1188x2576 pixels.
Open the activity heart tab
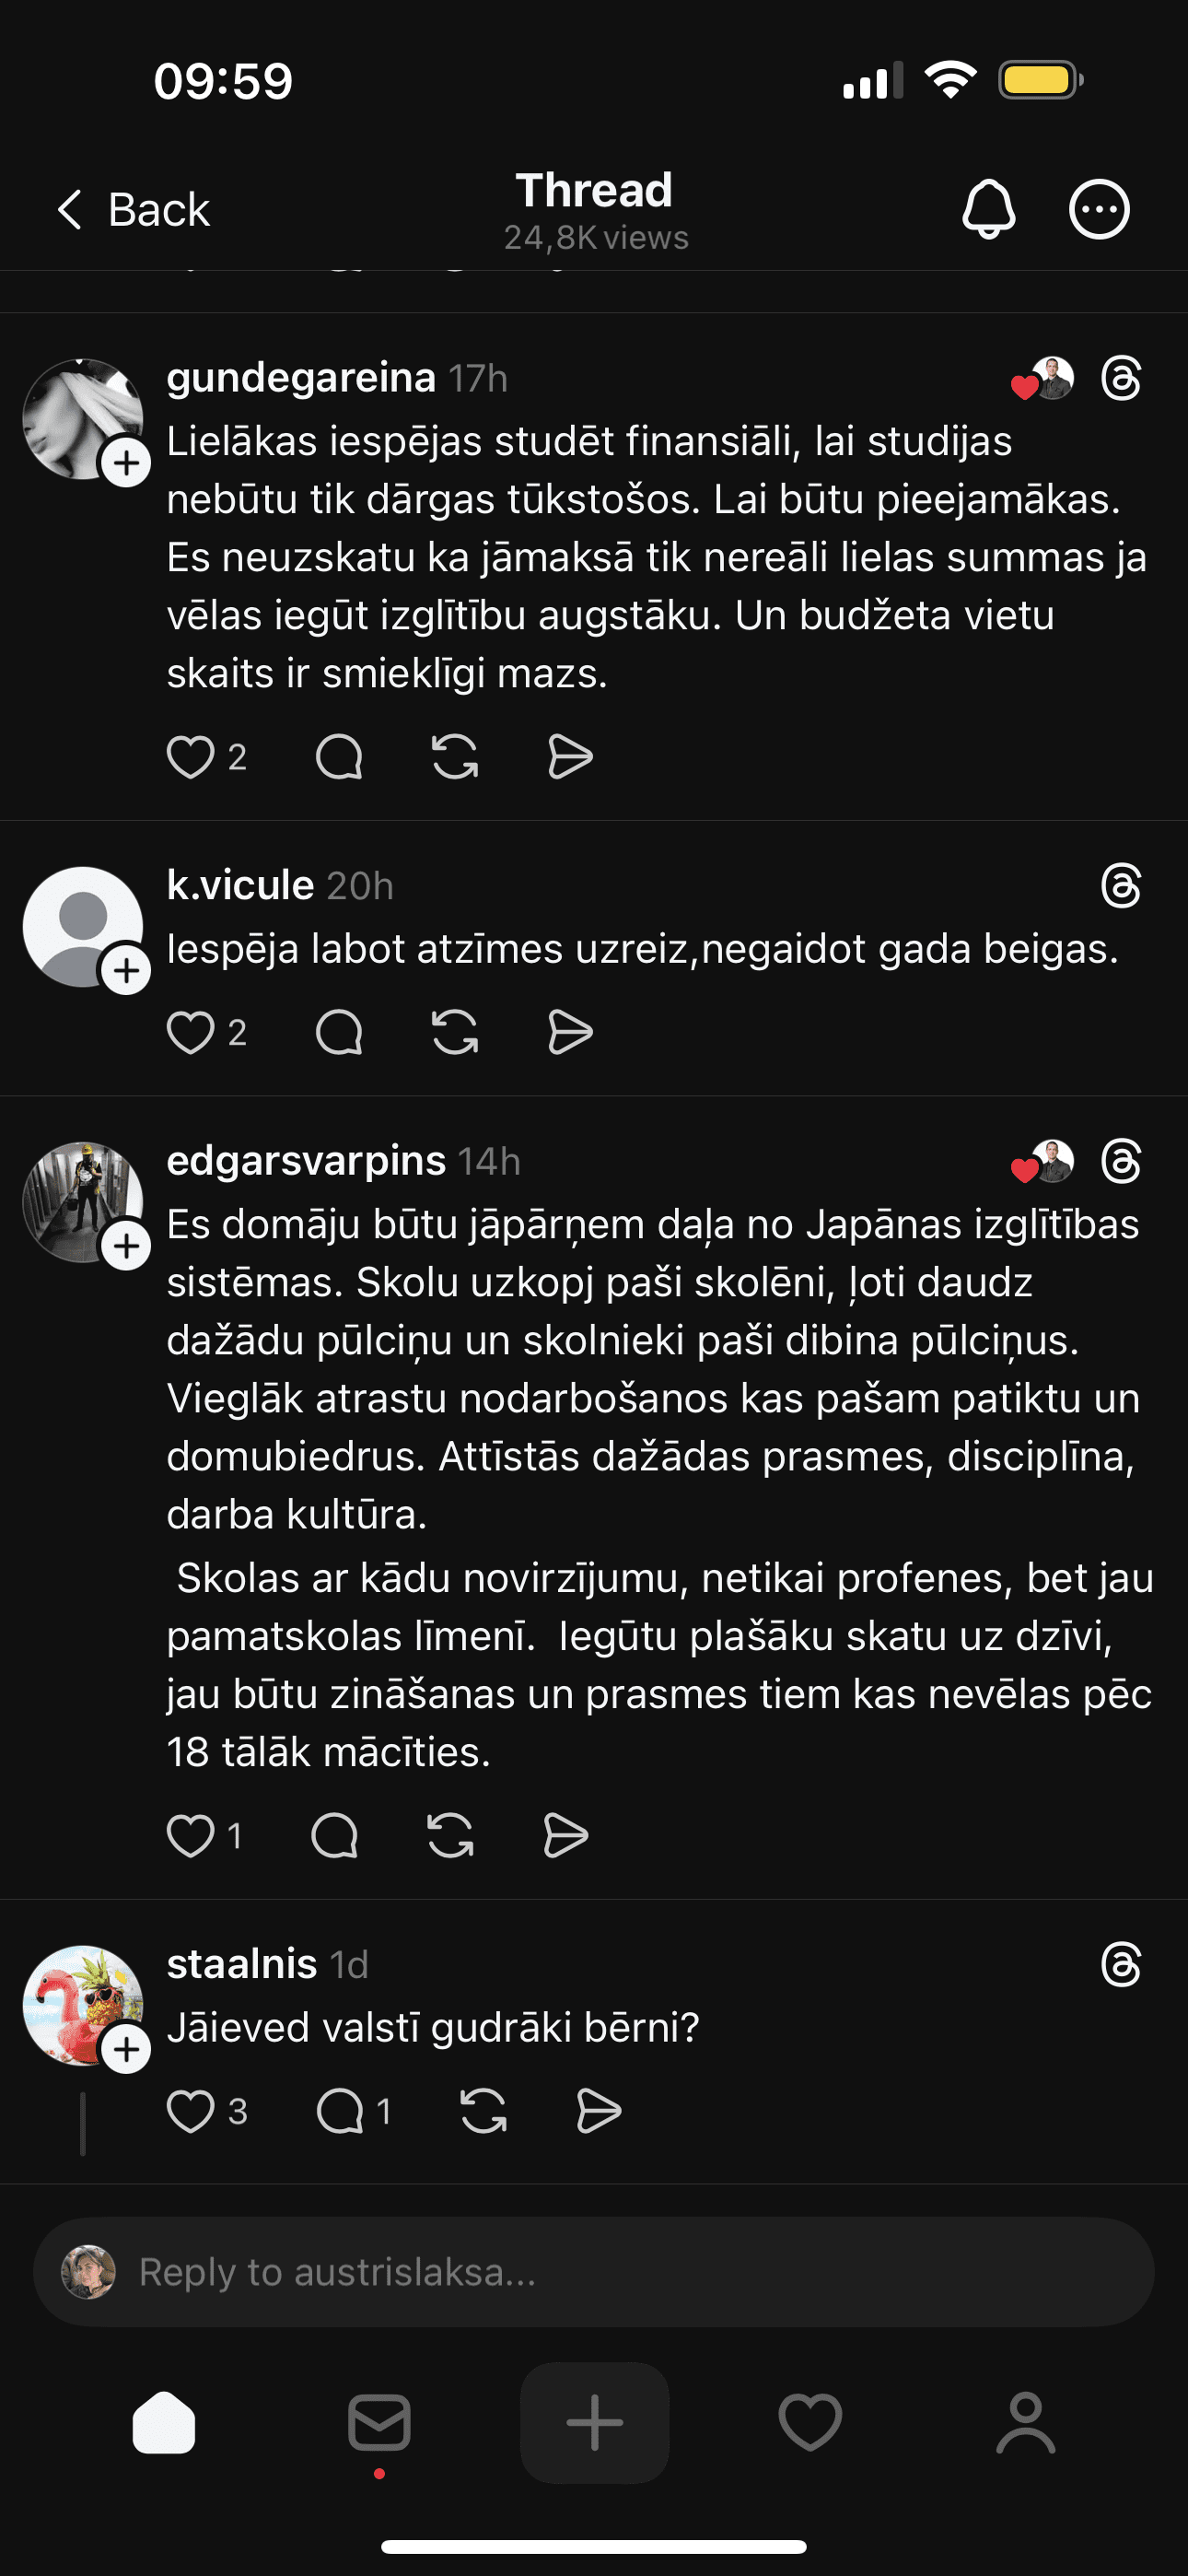(810, 2423)
